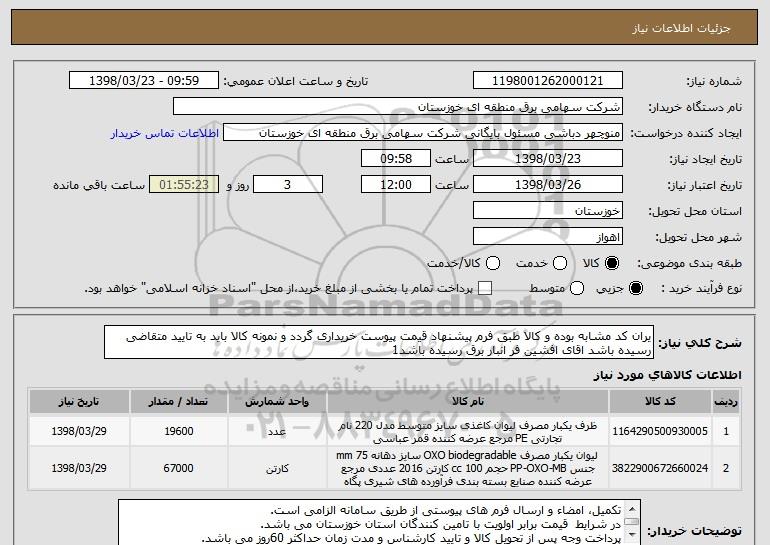The height and width of the screenshot is (545, 770).
Task: Click quantity cell 19600
Action: point(179,431)
